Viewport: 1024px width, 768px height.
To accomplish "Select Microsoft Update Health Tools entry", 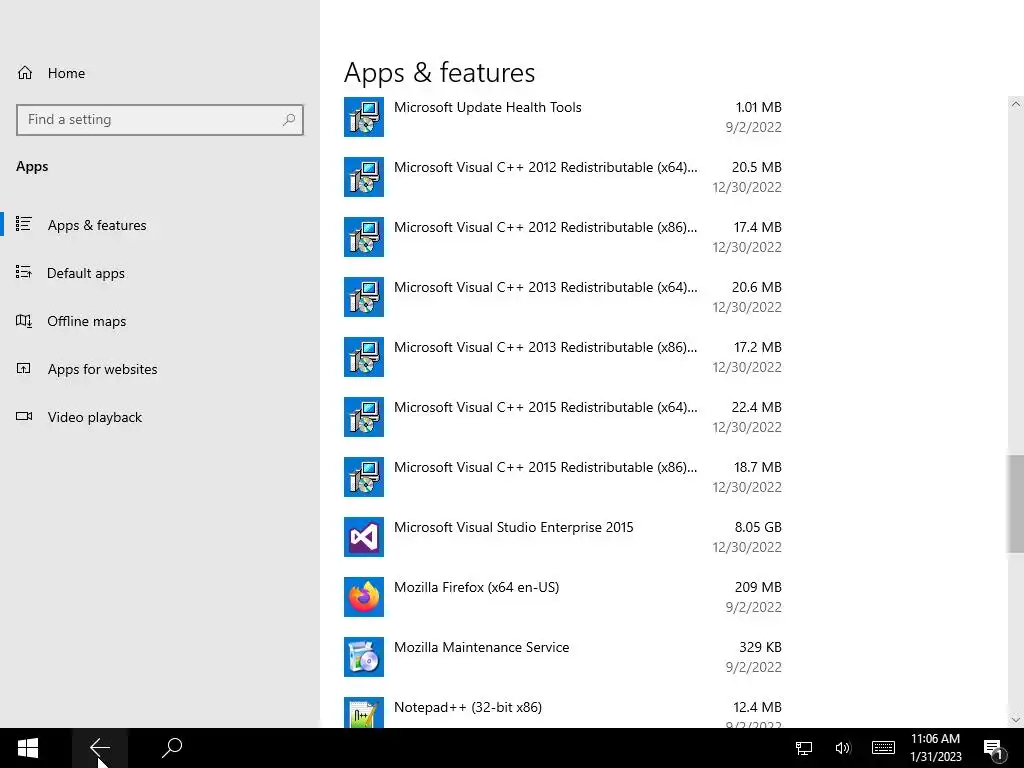I will click(563, 117).
